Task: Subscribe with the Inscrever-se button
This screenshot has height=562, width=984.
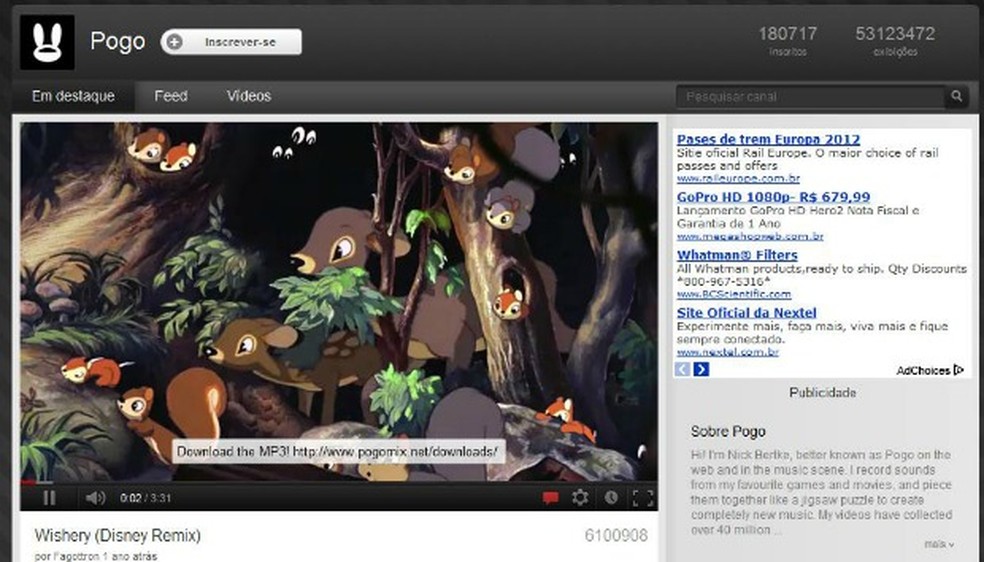Action: click(x=231, y=42)
